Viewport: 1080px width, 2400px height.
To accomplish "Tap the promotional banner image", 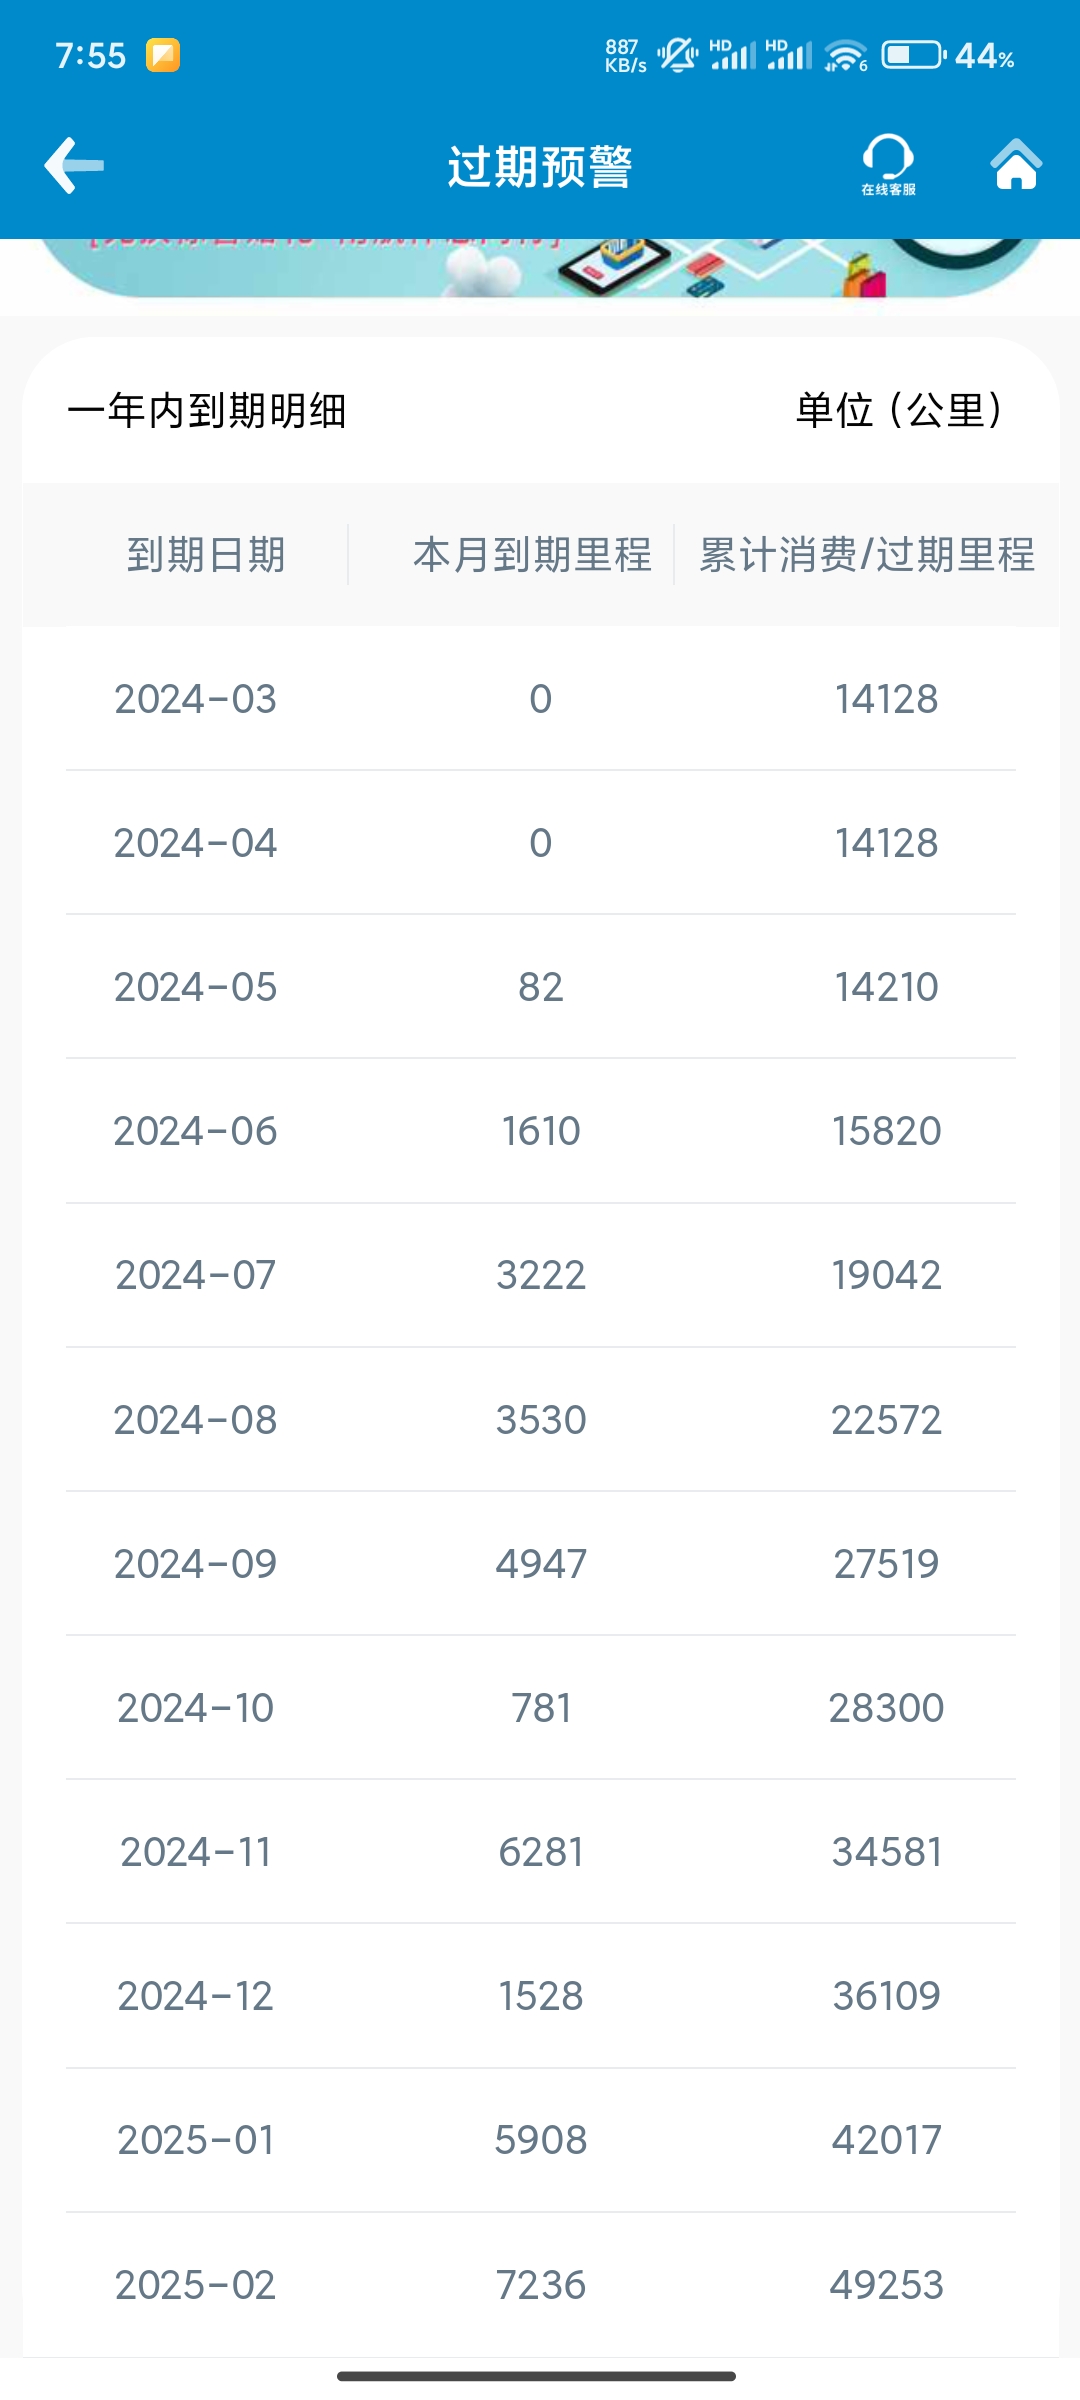I will (540, 268).
